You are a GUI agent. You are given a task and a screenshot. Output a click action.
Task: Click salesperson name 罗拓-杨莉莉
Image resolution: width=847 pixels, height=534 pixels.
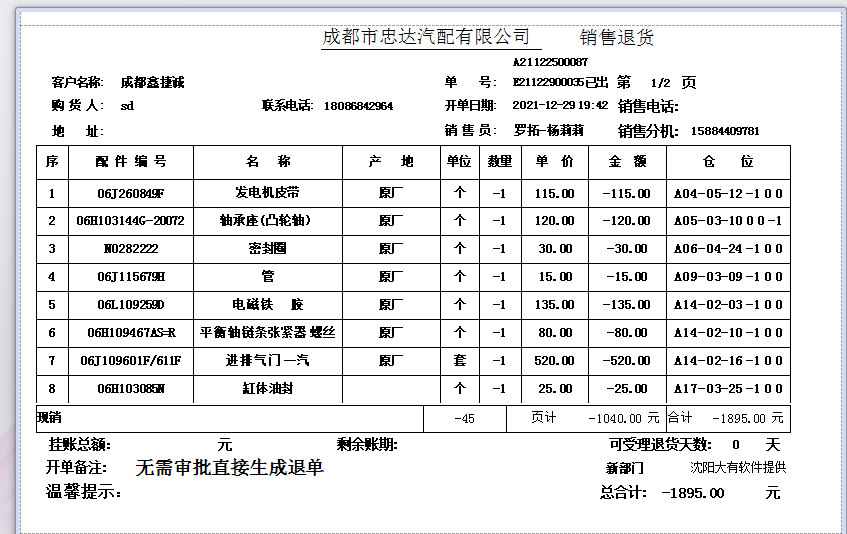548,131
